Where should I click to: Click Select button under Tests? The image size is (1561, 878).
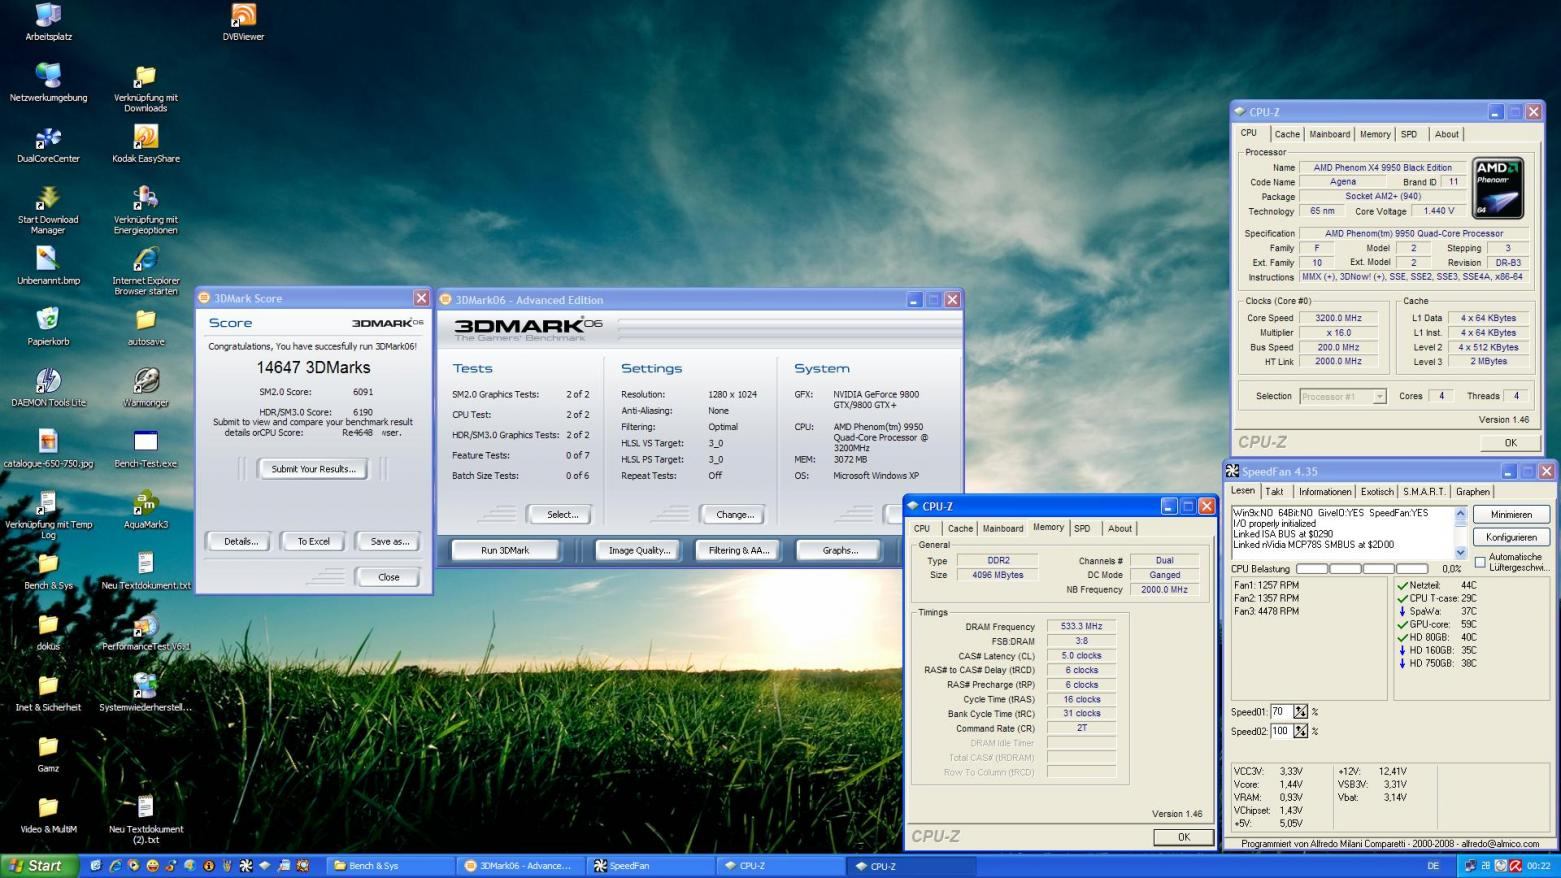click(x=562, y=514)
